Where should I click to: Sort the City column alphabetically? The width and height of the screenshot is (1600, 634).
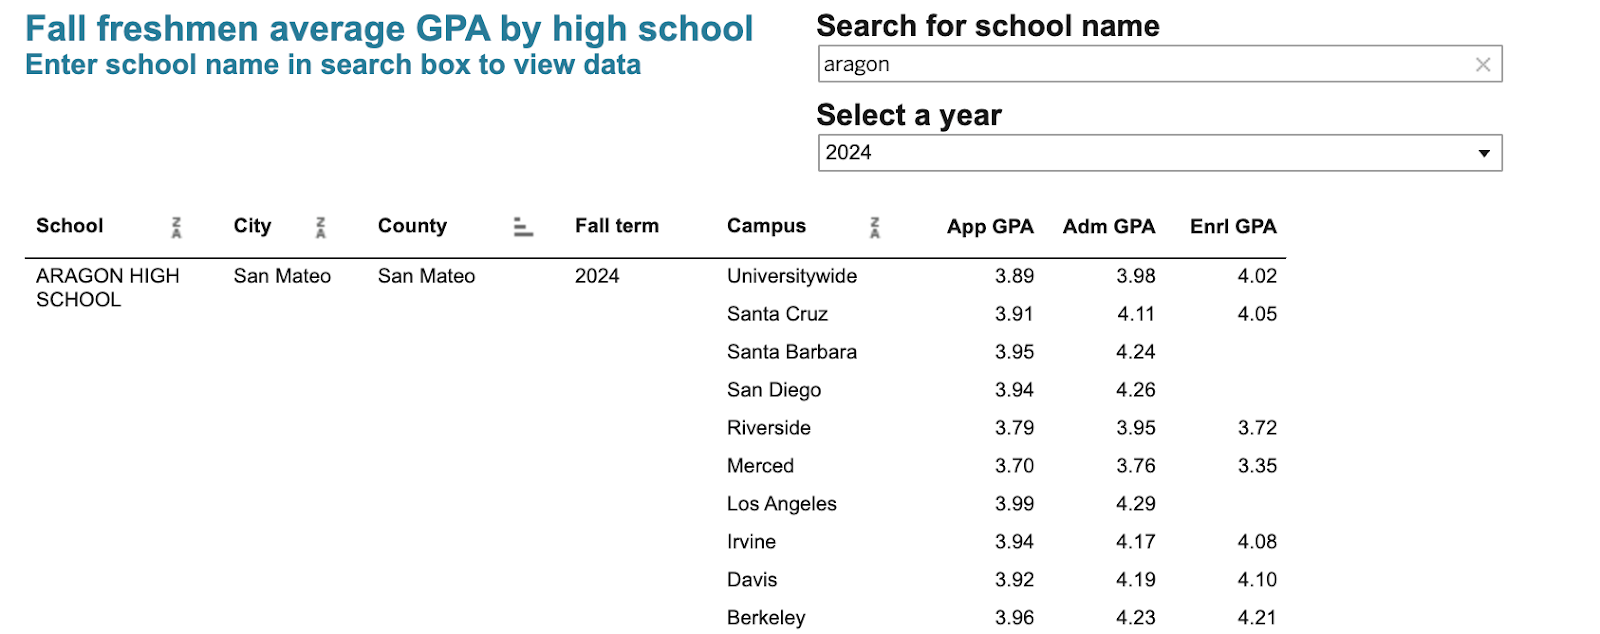coord(320,228)
